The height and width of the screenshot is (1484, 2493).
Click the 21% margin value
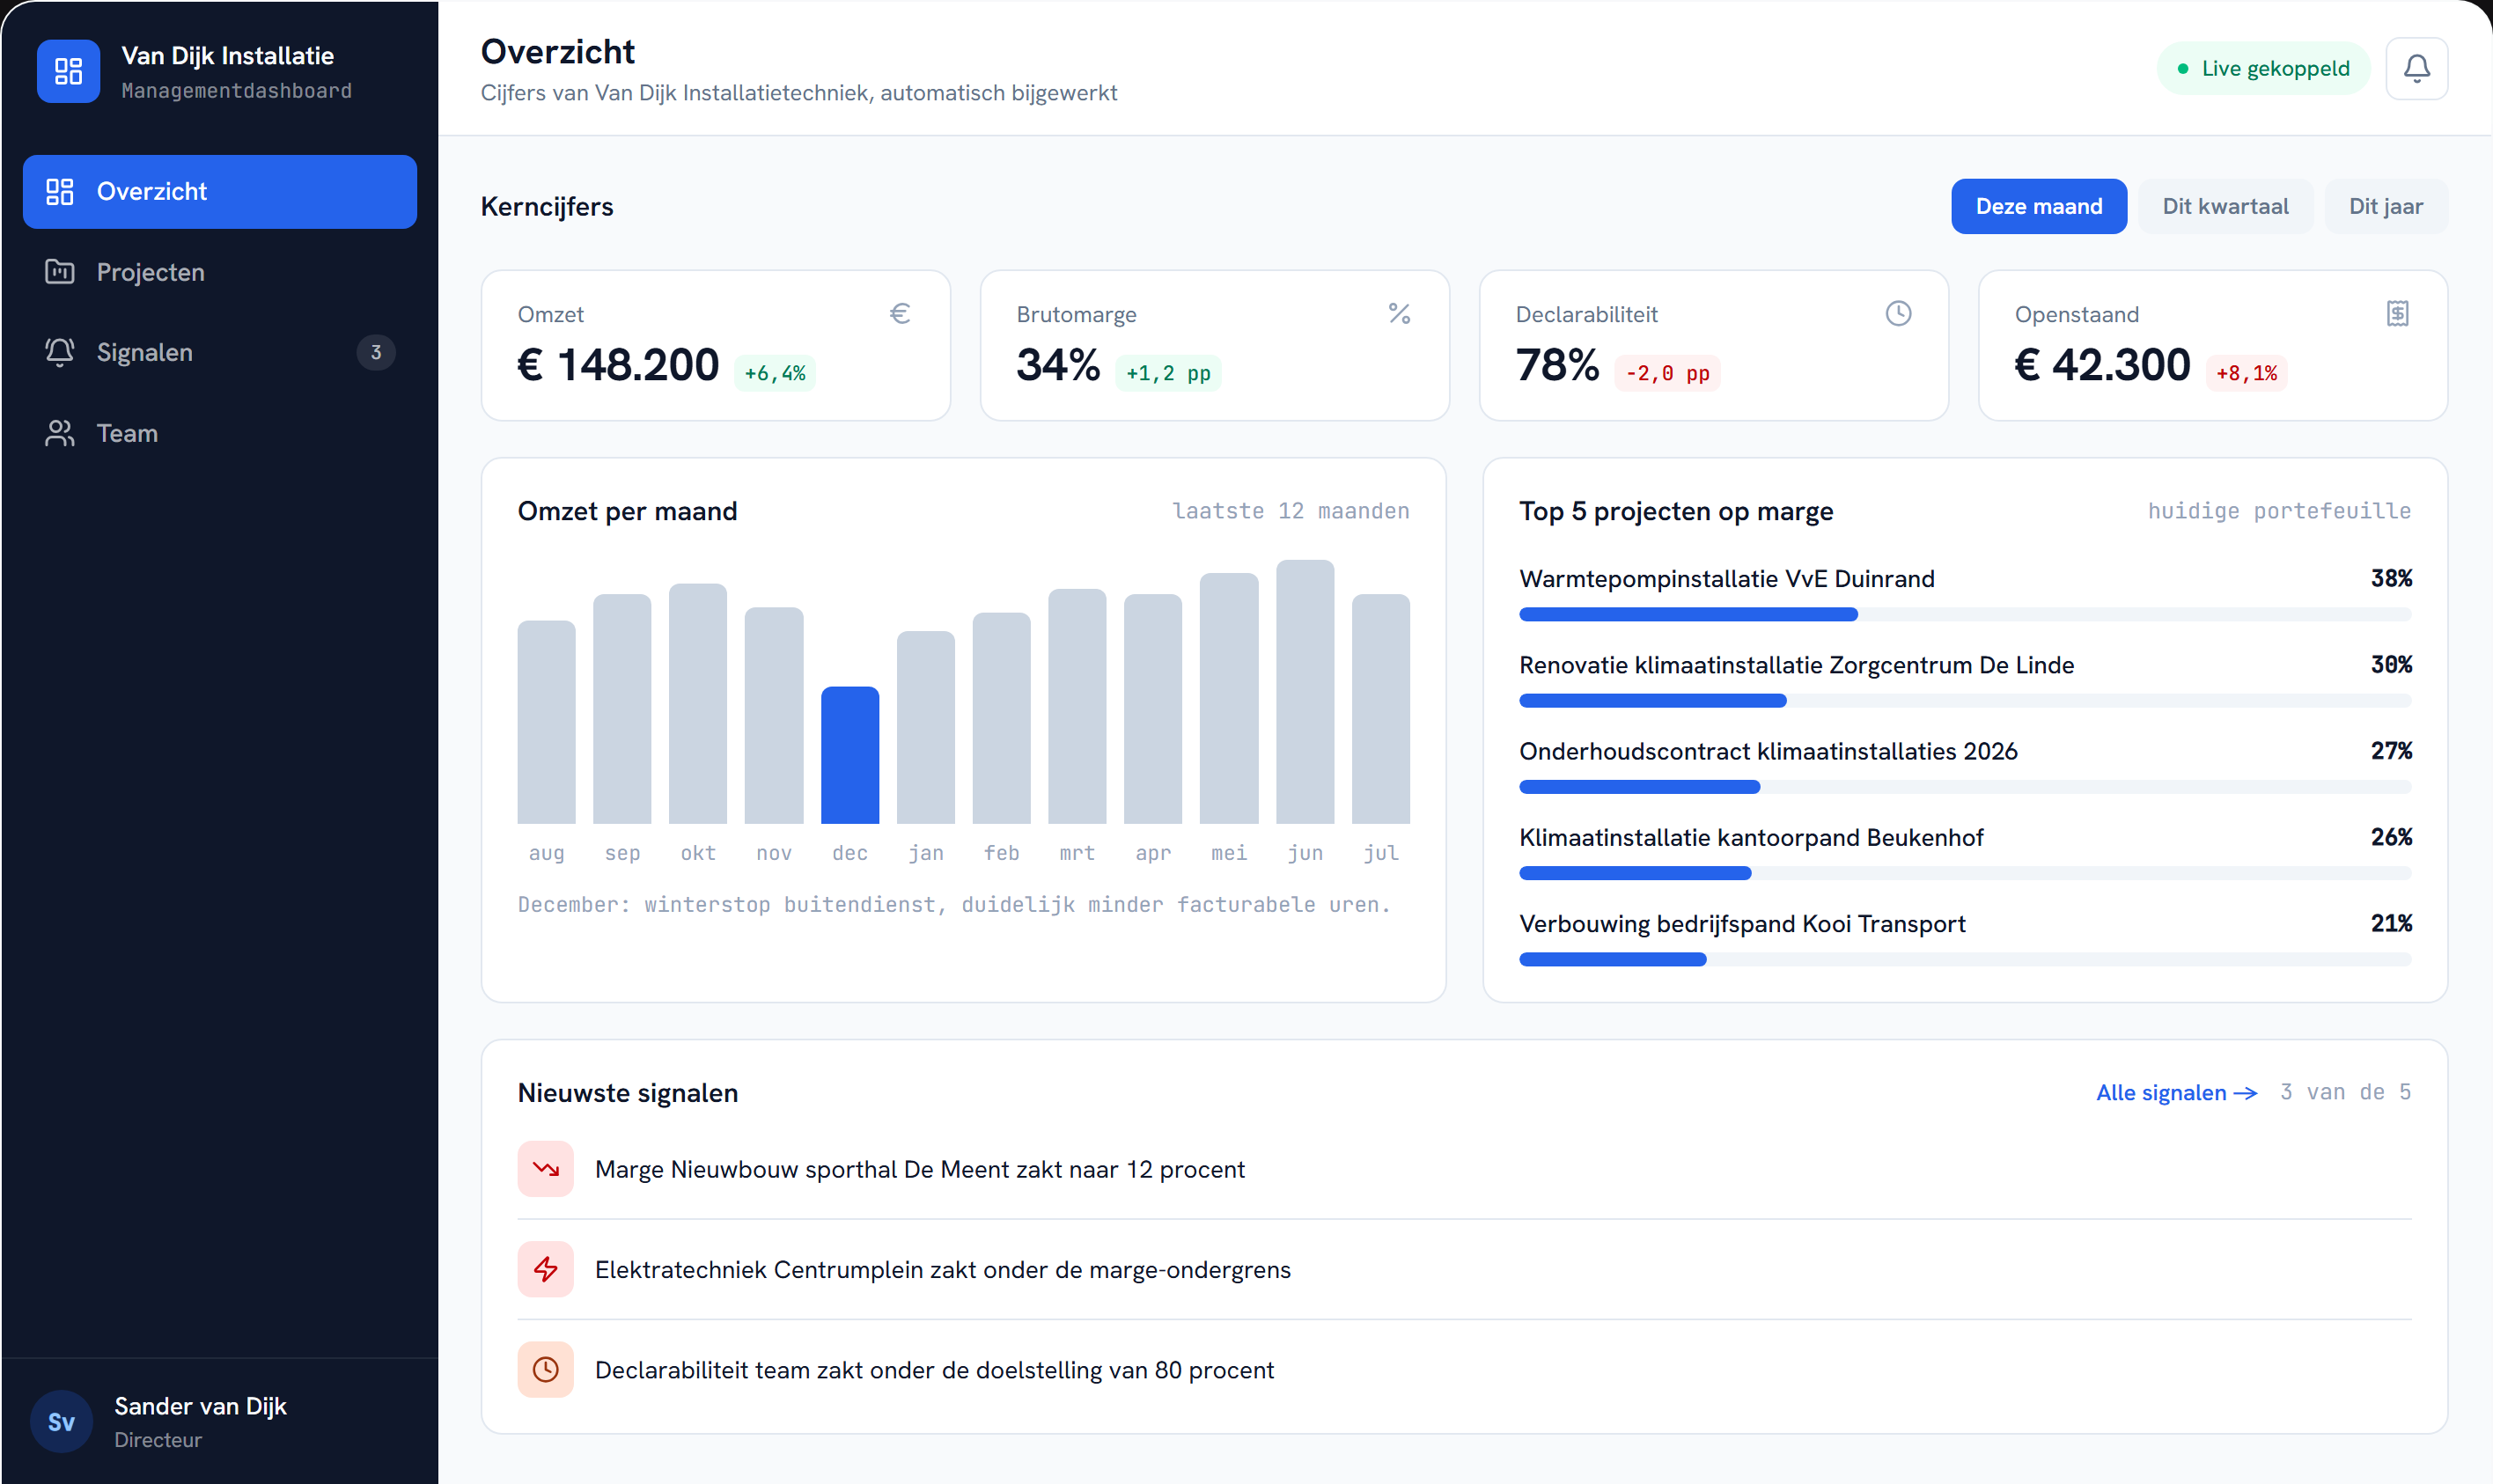pos(2391,924)
